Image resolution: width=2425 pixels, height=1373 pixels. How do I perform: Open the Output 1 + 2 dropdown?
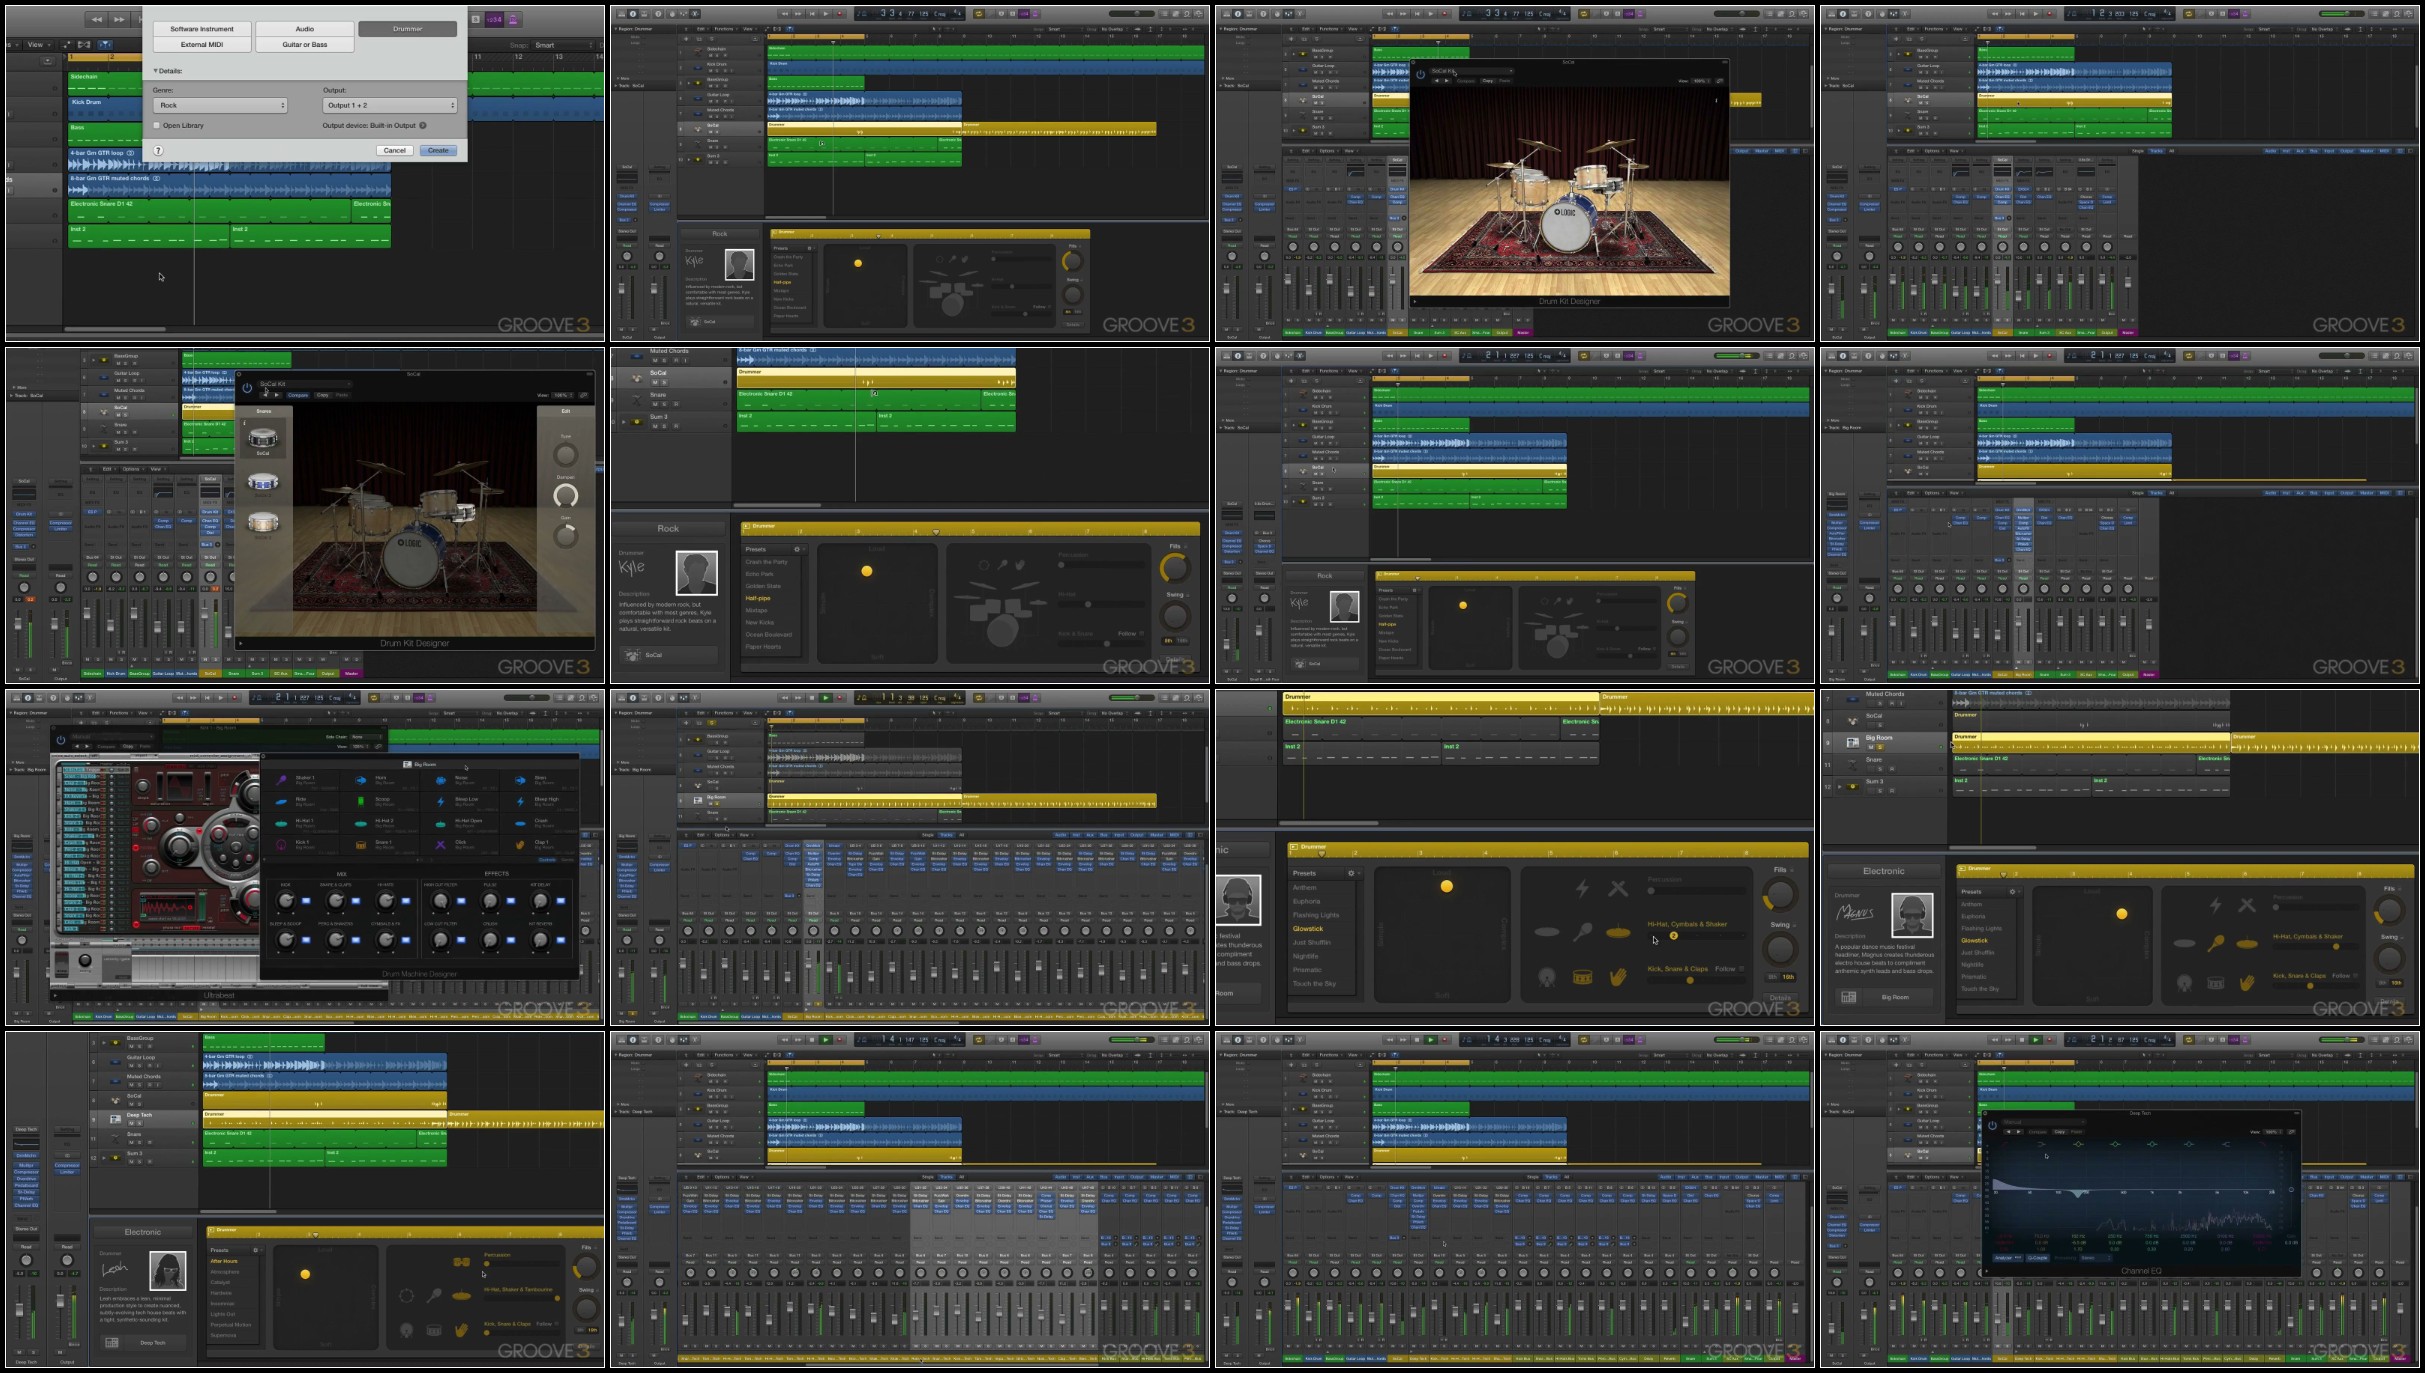tap(390, 105)
